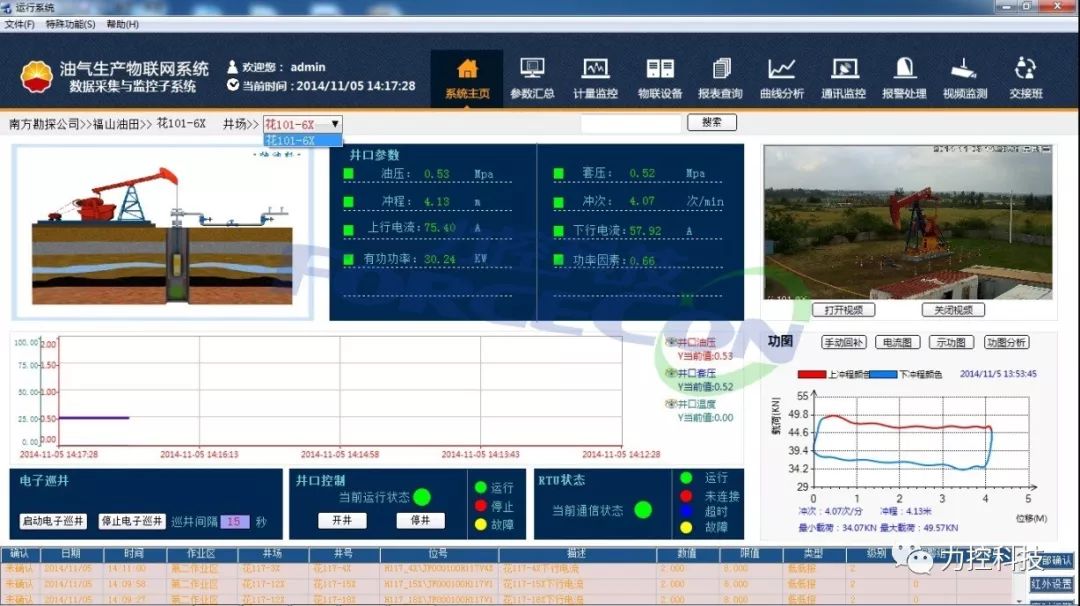This screenshot has width=1080, height=606.
Task: Toggle 井口温度 curve visibility eye
Action: [672, 404]
